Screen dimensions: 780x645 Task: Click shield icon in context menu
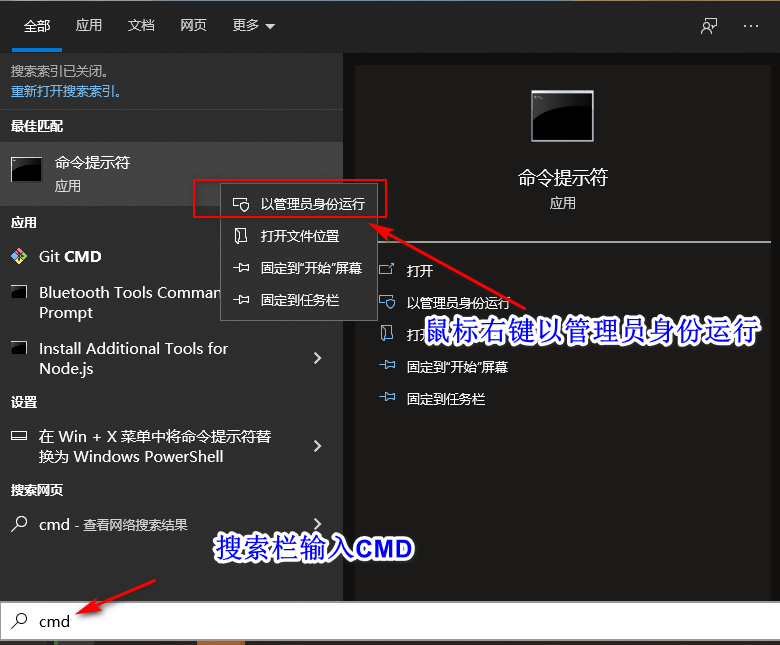tap(241, 204)
